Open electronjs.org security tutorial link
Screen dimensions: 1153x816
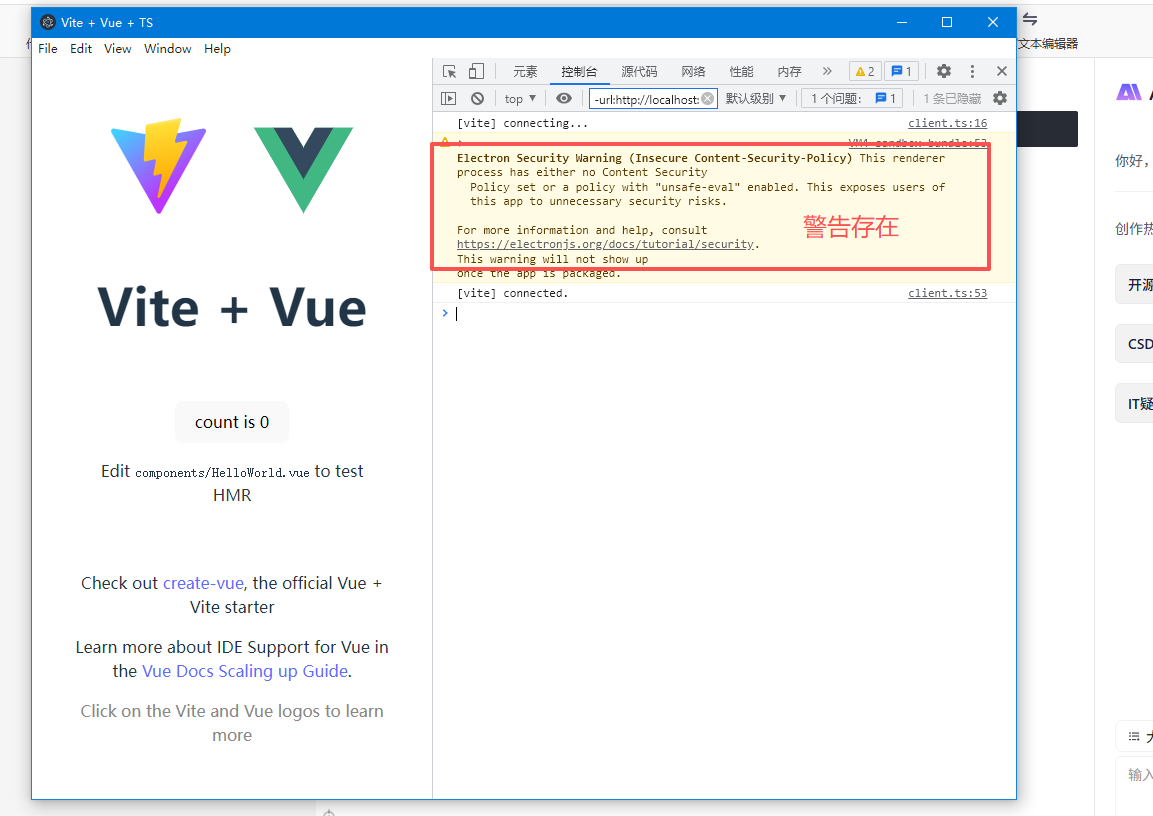[606, 244]
